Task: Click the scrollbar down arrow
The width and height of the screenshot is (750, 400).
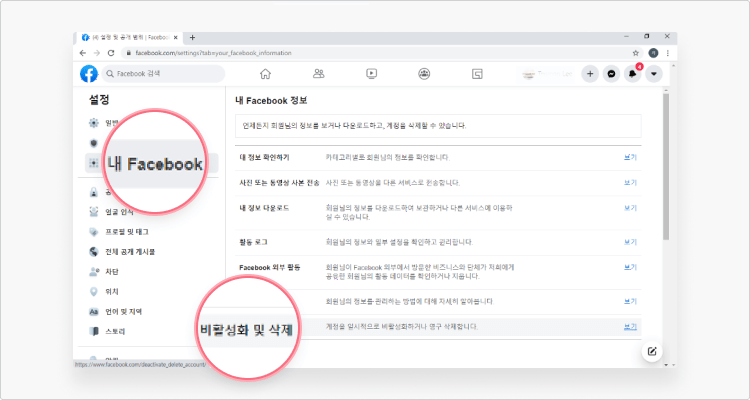Action: (x=666, y=365)
